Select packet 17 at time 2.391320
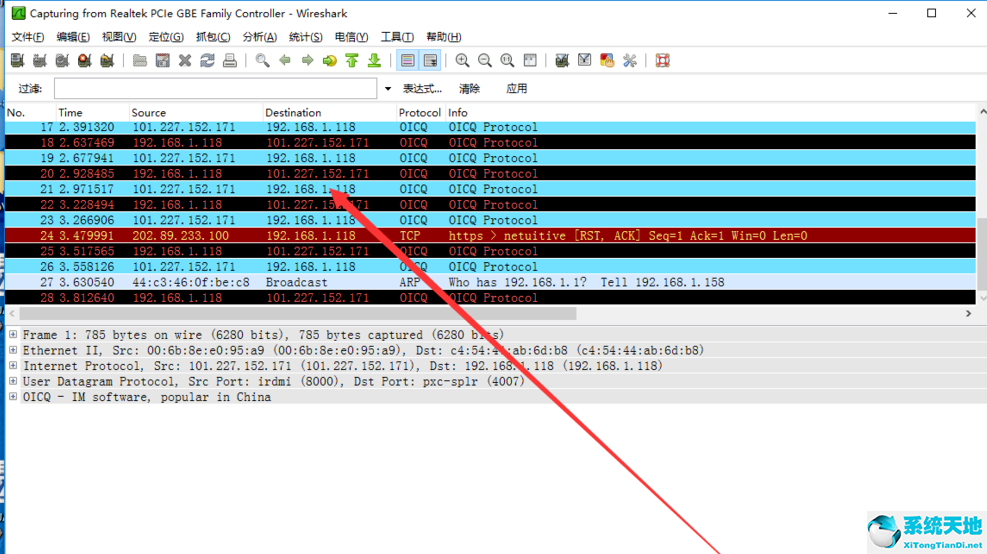 coord(490,127)
